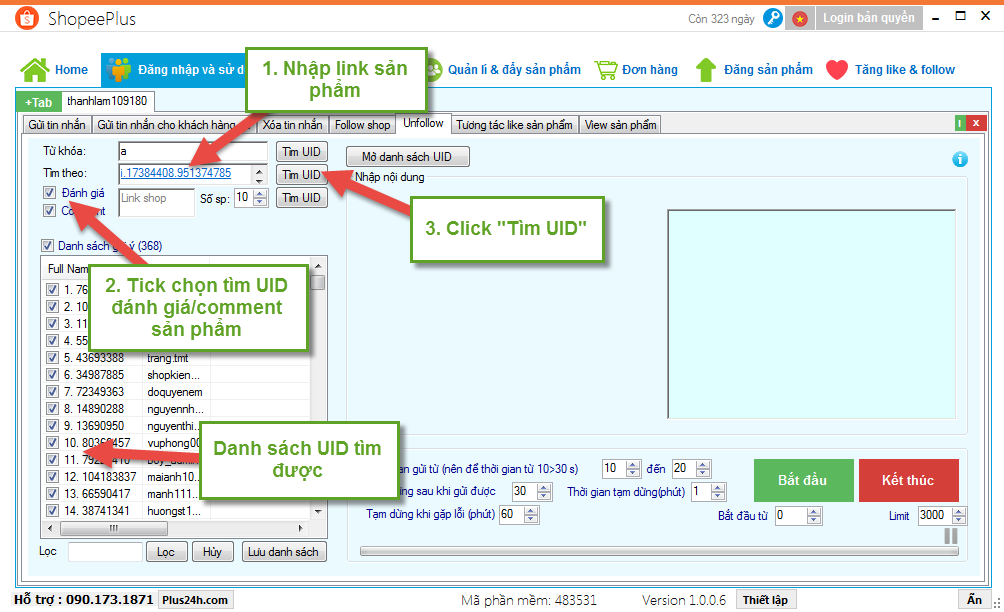Image resolution: width=1004 pixels, height=612 pixels.
Task: Open the View sản phẩm tab
Action: 620,125
